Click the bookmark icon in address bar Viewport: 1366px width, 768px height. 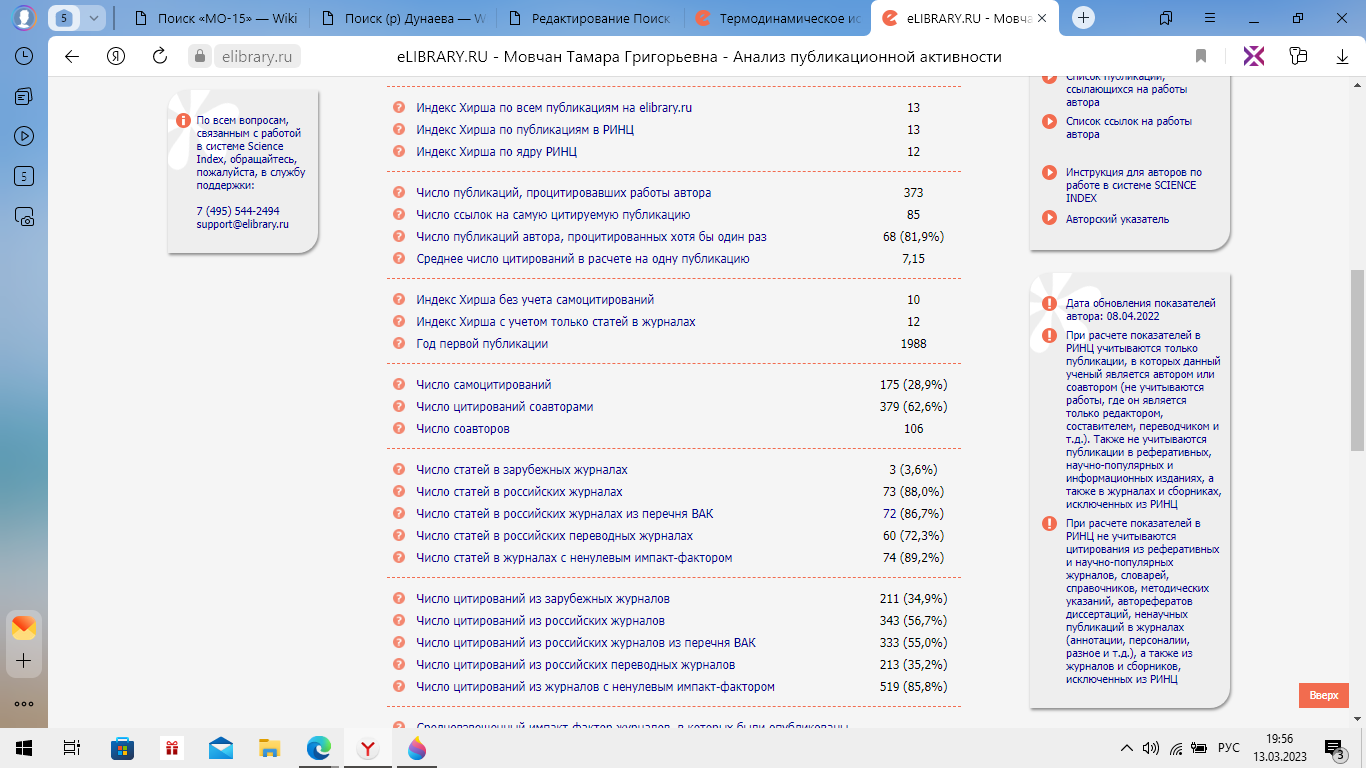click(x=1201, y=57)
